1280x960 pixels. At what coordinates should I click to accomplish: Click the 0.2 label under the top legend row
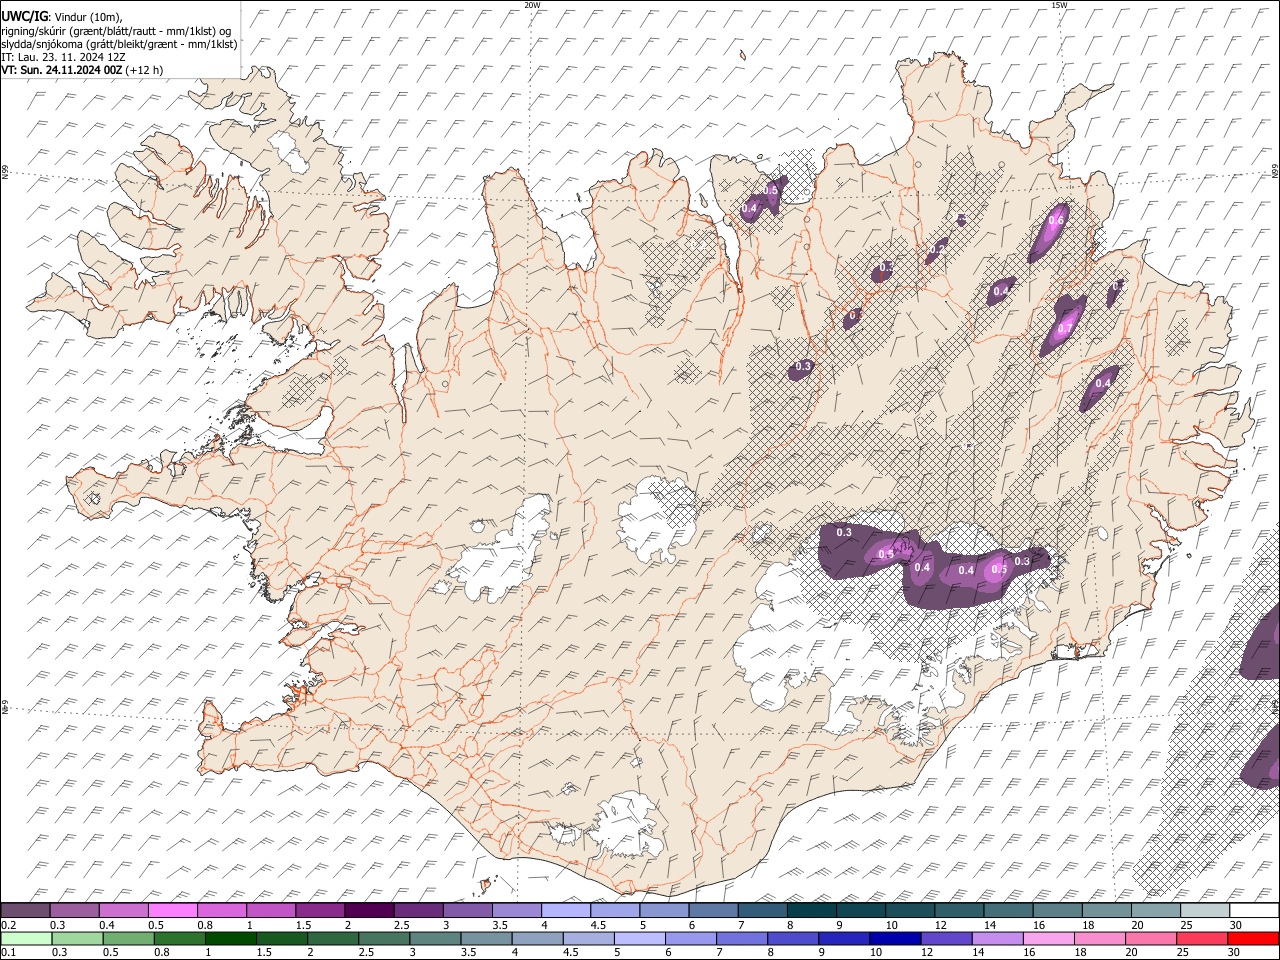[7, 925]
